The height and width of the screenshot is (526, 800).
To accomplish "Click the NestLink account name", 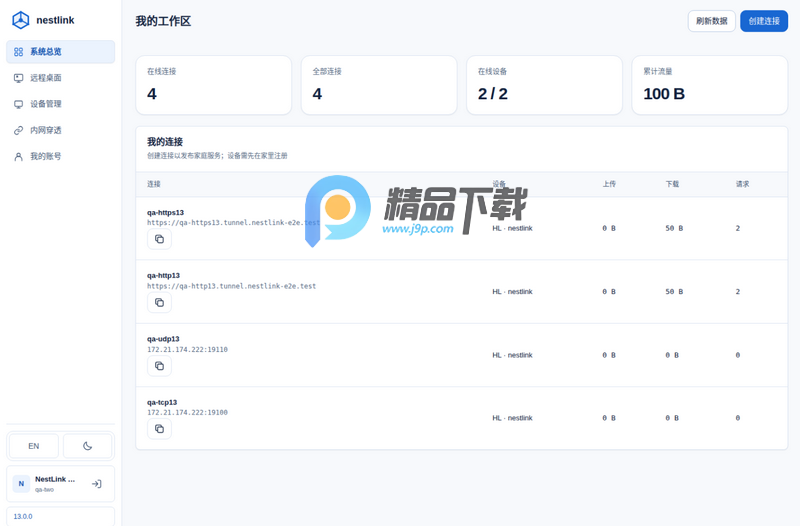I will pyautogui.click(x=55, y=479).
